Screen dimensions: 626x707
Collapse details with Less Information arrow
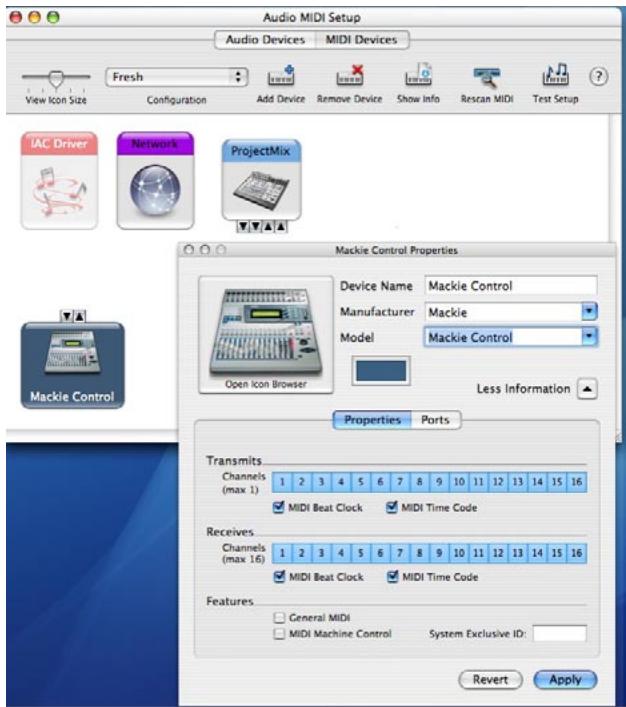click(x=587, y=389)
